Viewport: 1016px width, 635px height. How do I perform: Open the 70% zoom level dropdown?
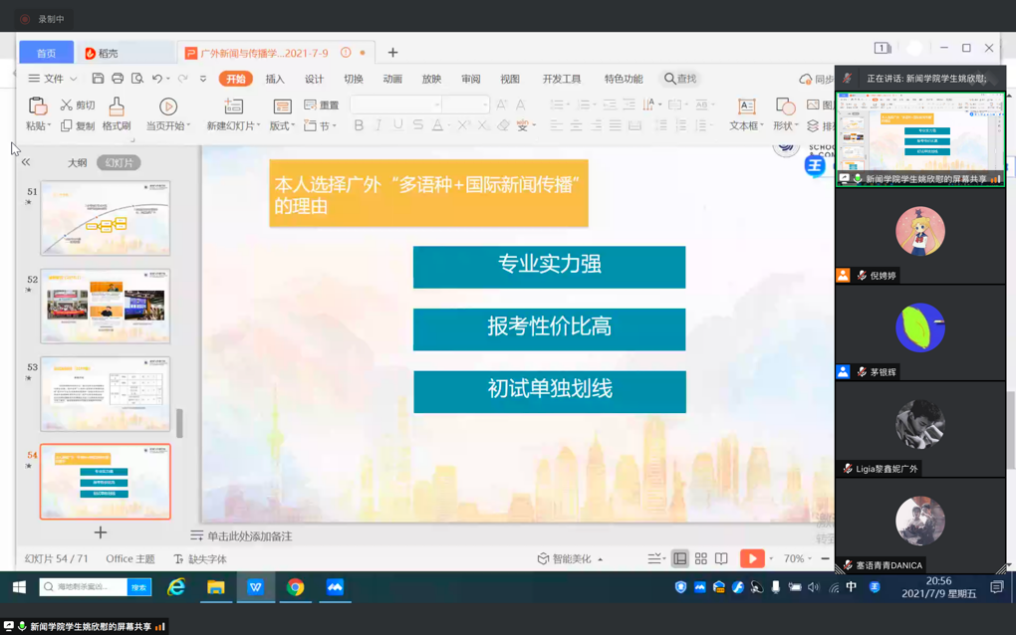pyautogui.click(x=796, y=559)
